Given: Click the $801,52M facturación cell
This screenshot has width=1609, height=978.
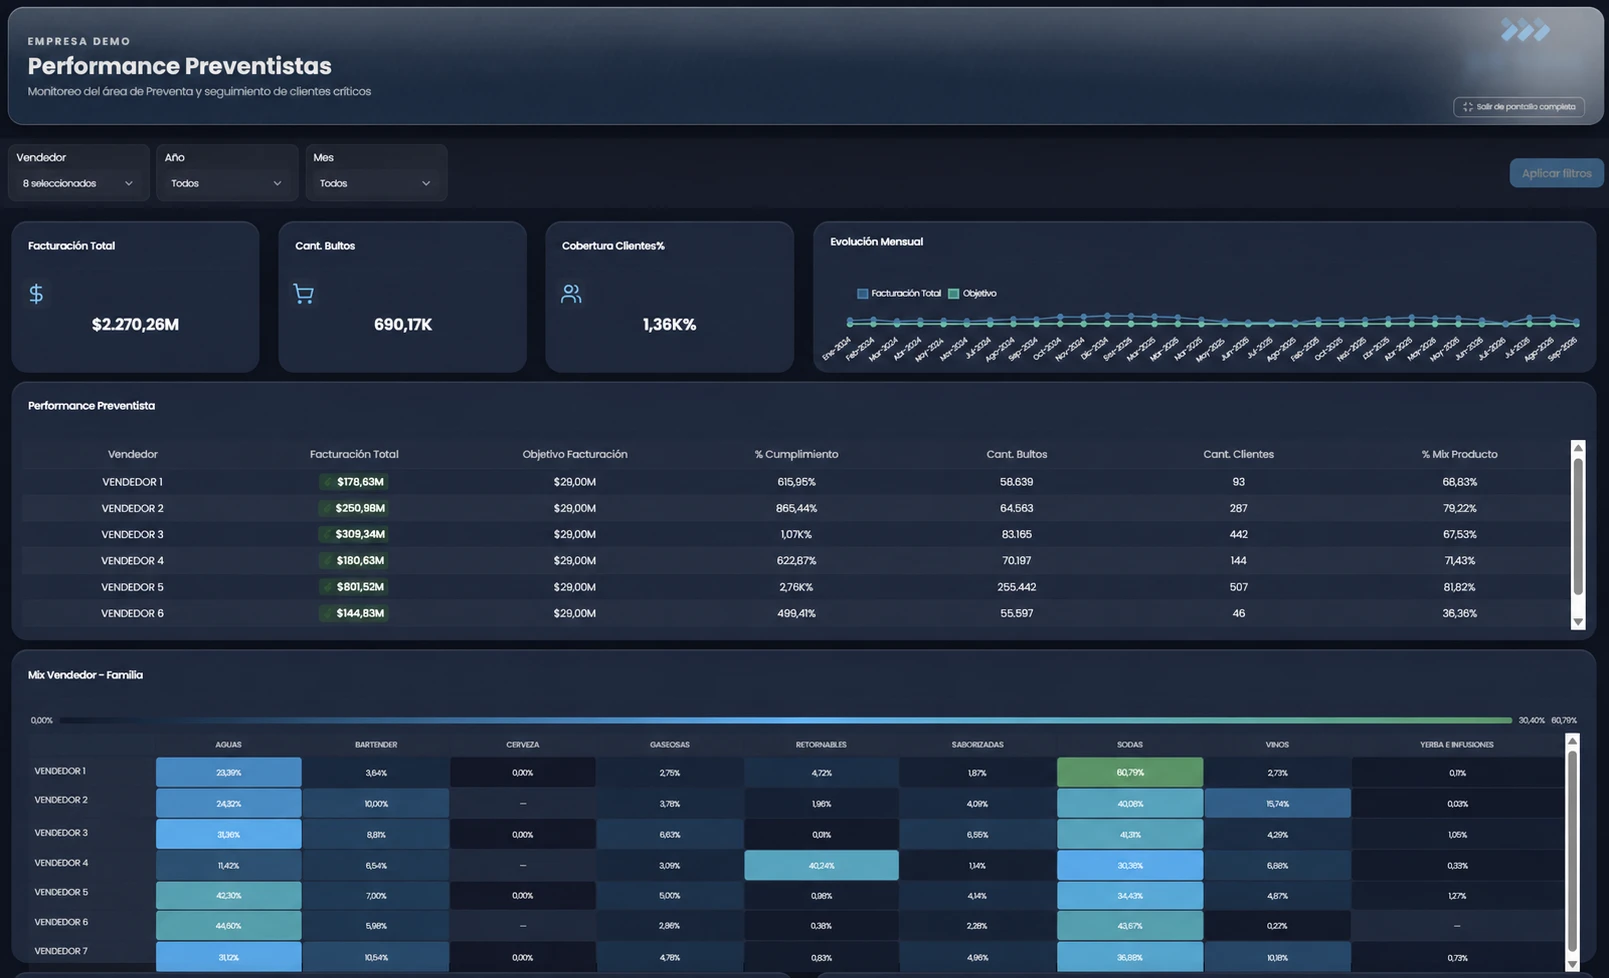Looking at the screenshot, I should click(354, 587).
